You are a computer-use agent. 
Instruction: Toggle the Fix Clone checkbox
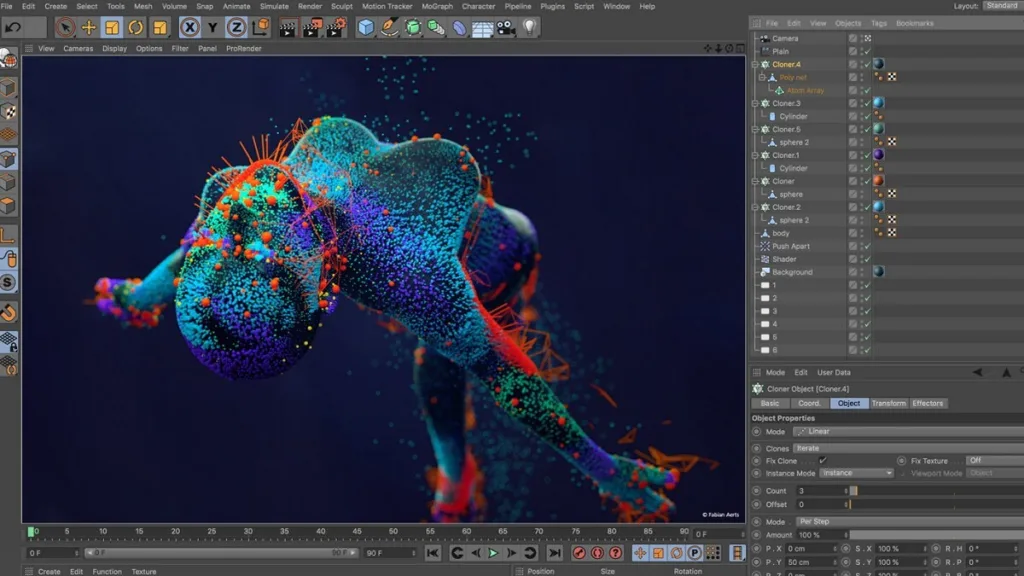pyautogui.click(x=822, y=461)
